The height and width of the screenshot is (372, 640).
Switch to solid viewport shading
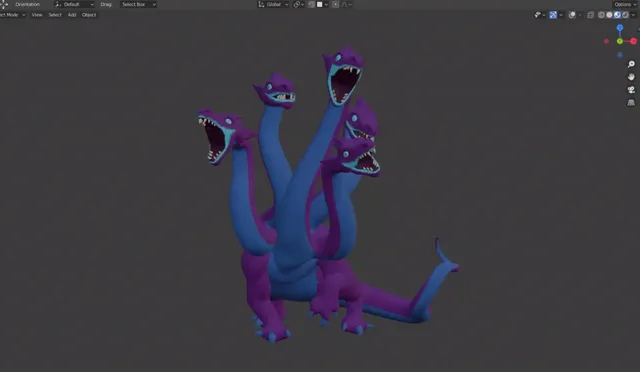pyautogui.click(x=609, y=15)
